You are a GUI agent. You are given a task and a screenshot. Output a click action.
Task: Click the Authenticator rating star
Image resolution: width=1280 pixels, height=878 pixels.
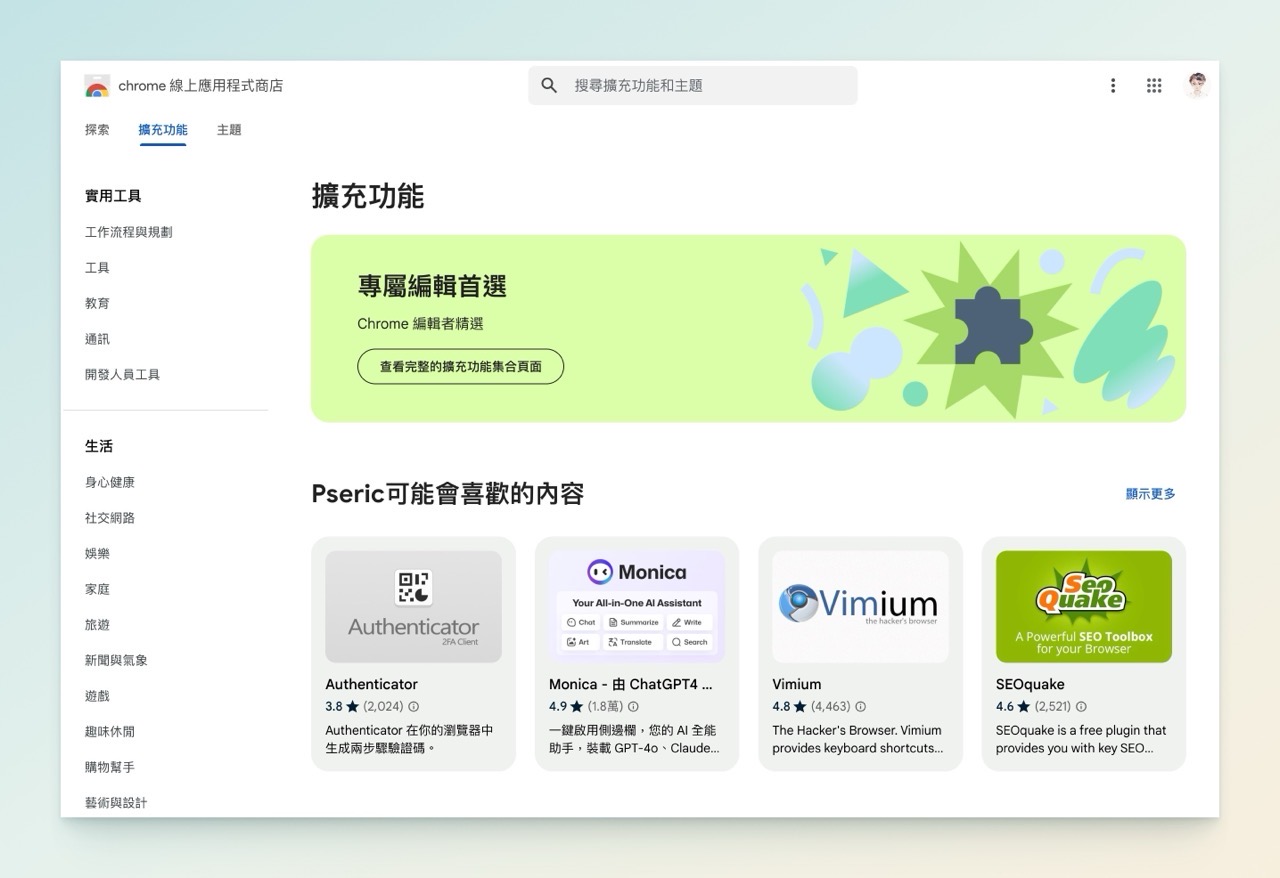coord(352,706)
